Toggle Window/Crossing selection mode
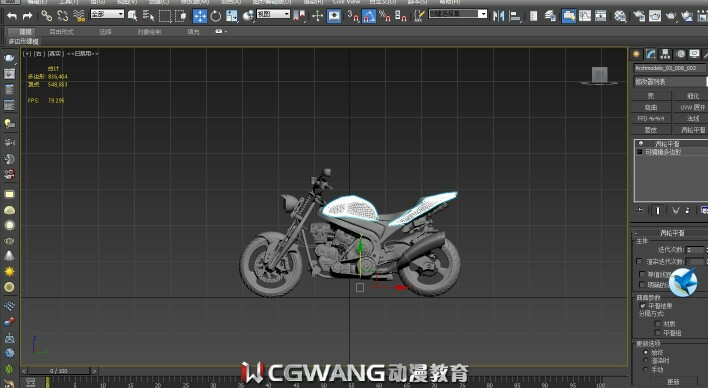 181,16
